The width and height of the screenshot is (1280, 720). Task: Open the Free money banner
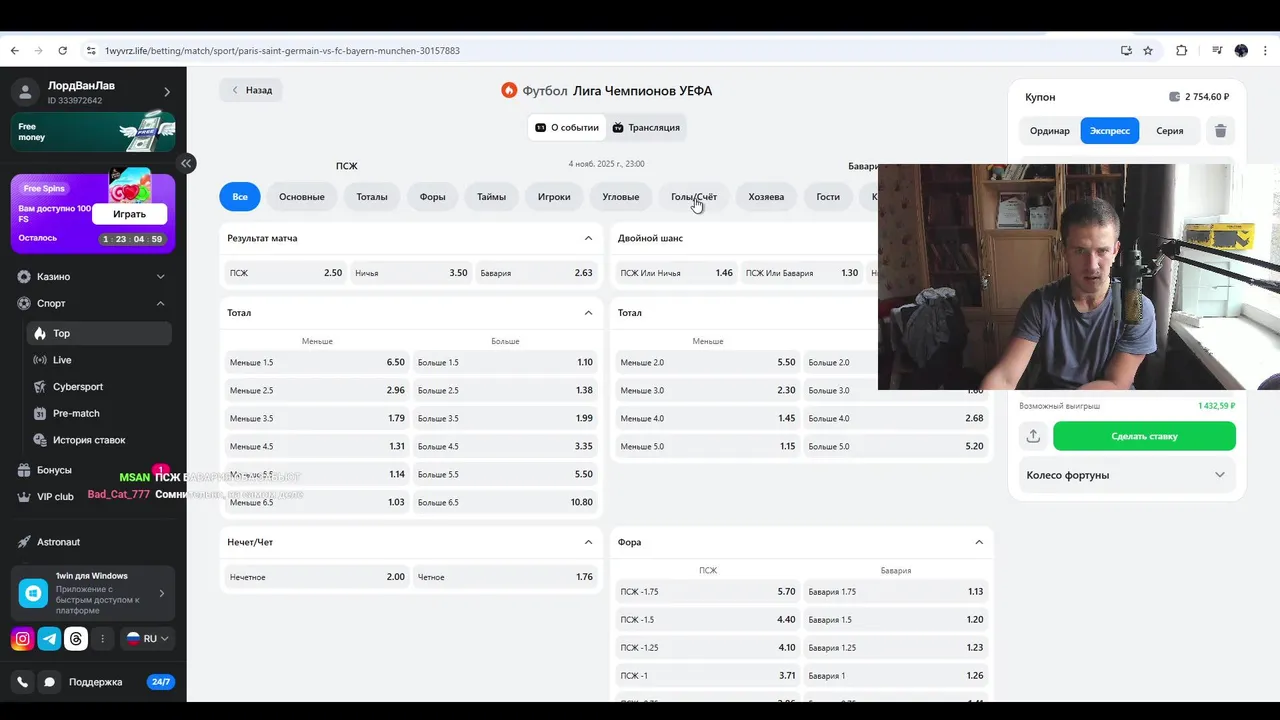click(x=93, y=132)
